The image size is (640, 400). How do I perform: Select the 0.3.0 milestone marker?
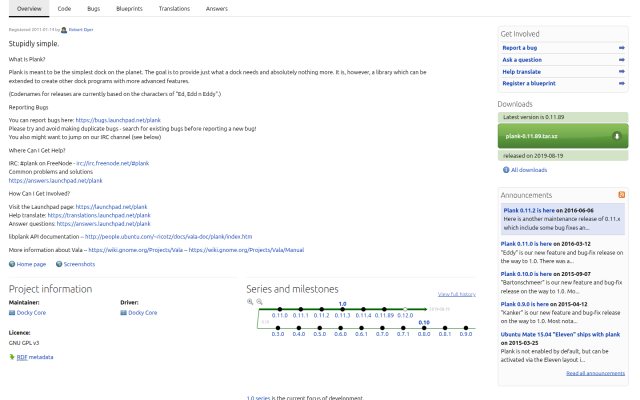(x=278, y=328)
